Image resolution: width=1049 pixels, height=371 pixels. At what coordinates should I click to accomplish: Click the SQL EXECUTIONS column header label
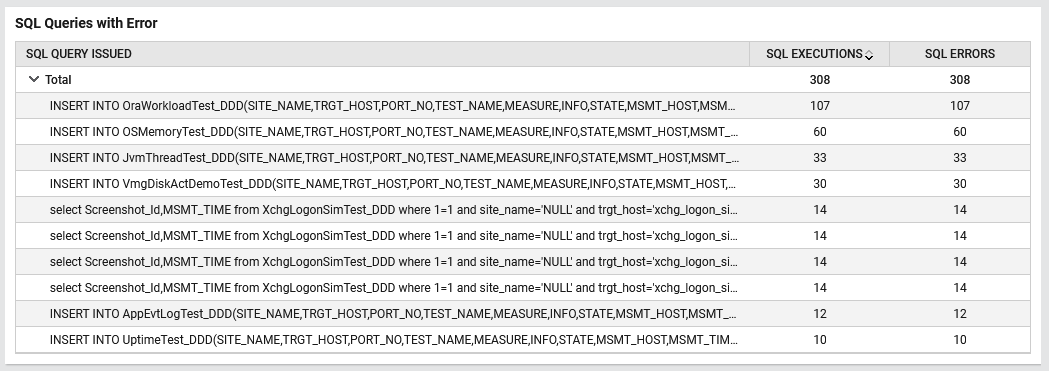point(814,53)
